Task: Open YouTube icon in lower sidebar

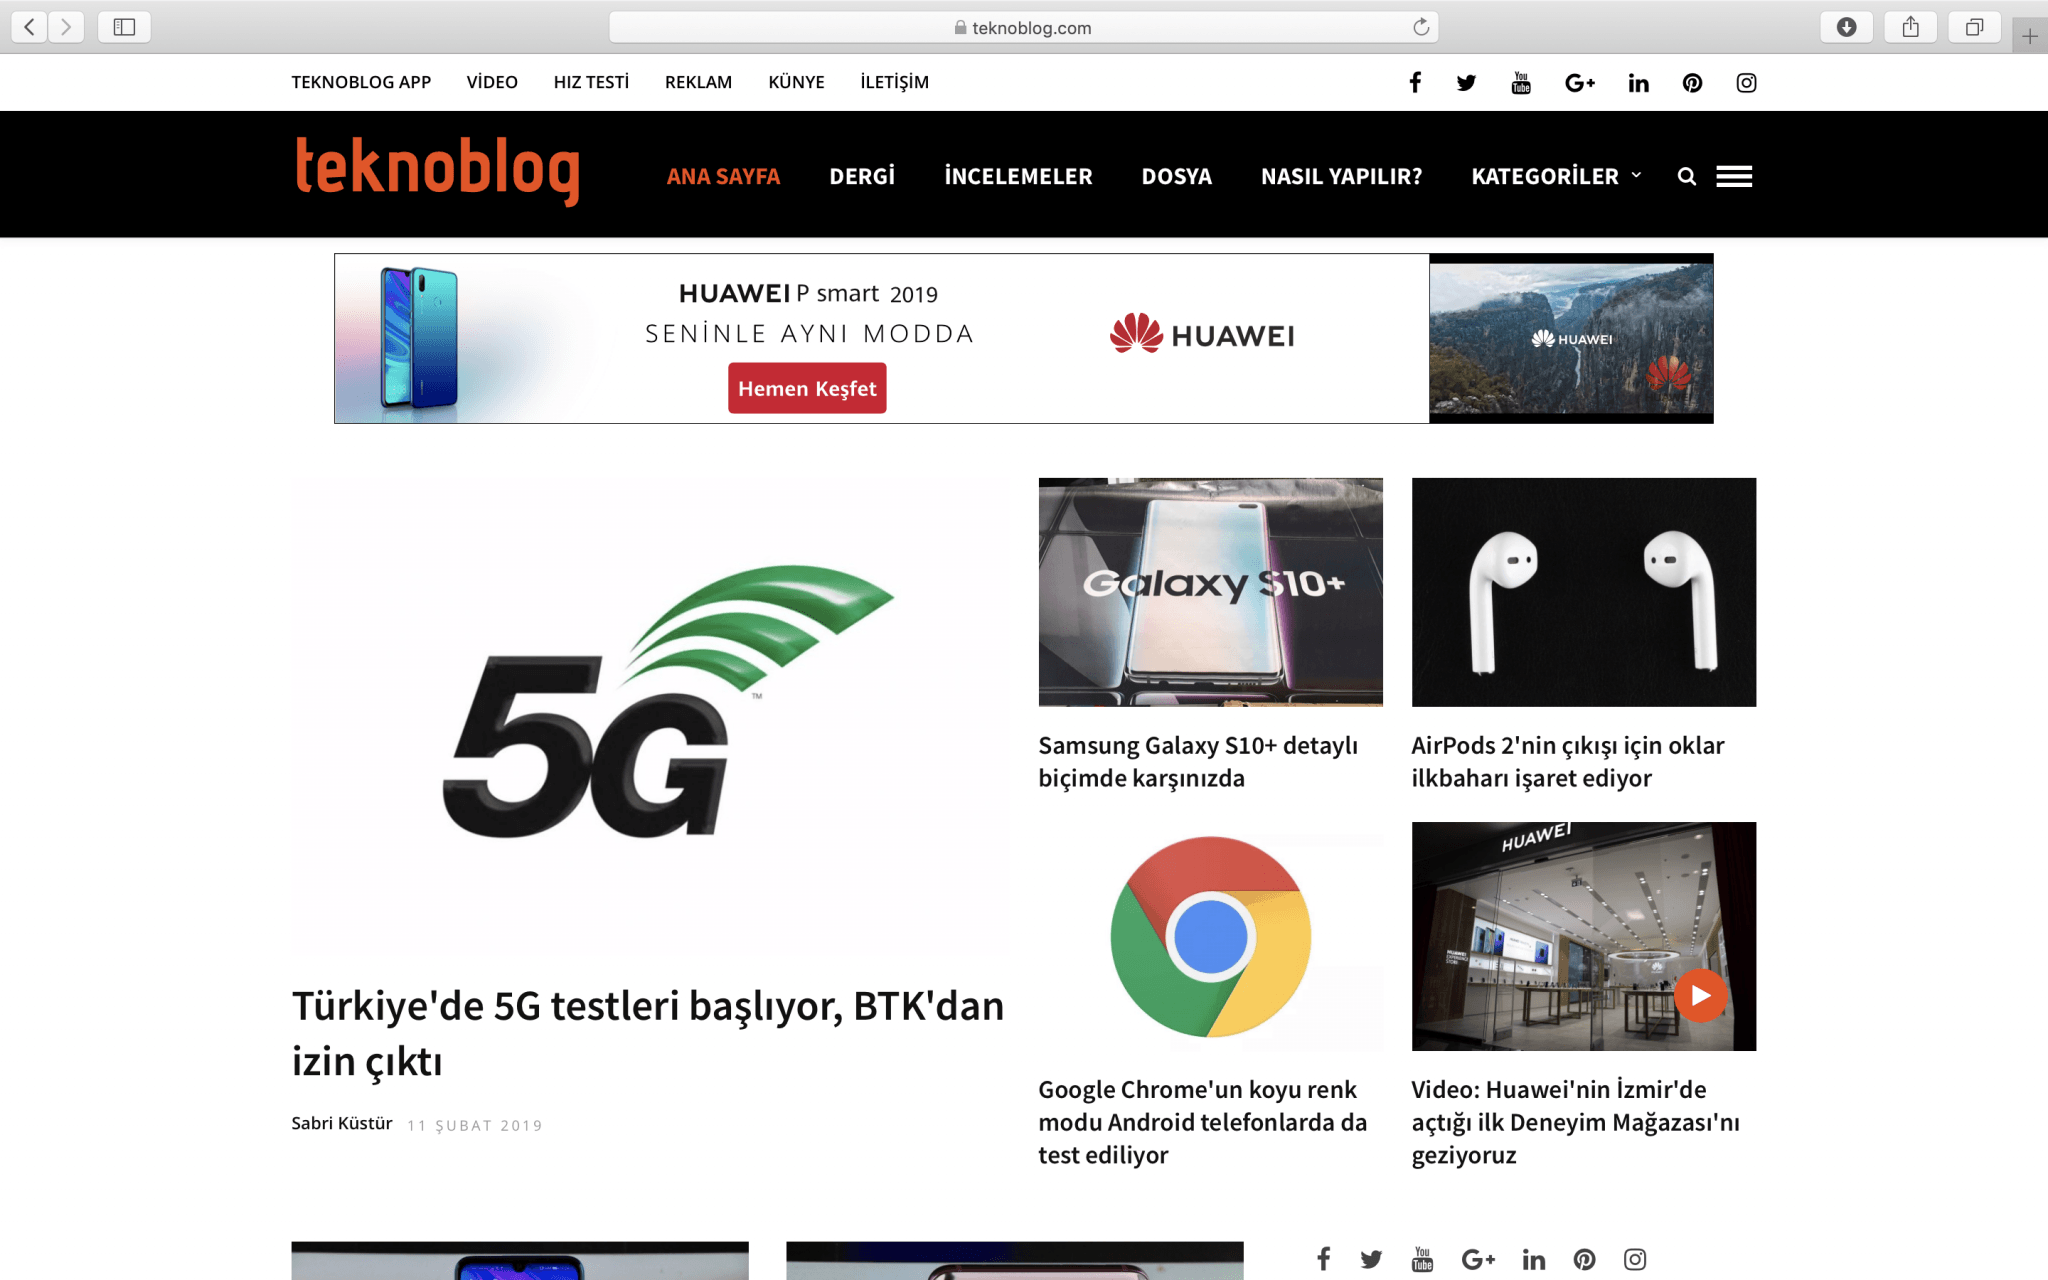Action: pos(1422,1259)
